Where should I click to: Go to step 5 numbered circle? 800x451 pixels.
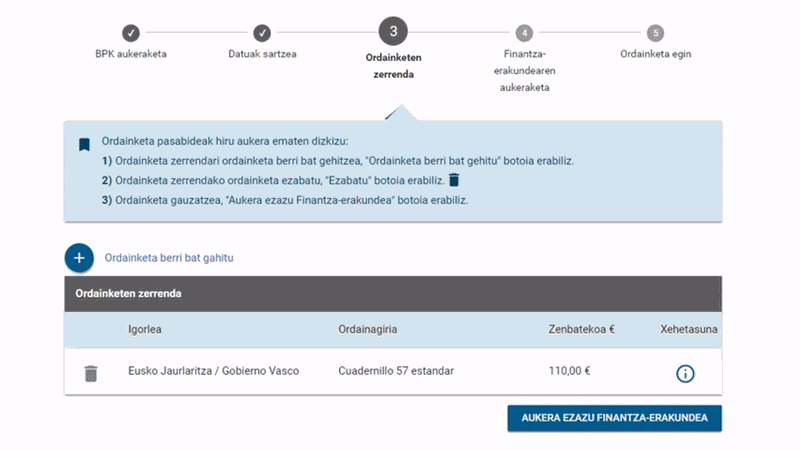pos(656,33)
